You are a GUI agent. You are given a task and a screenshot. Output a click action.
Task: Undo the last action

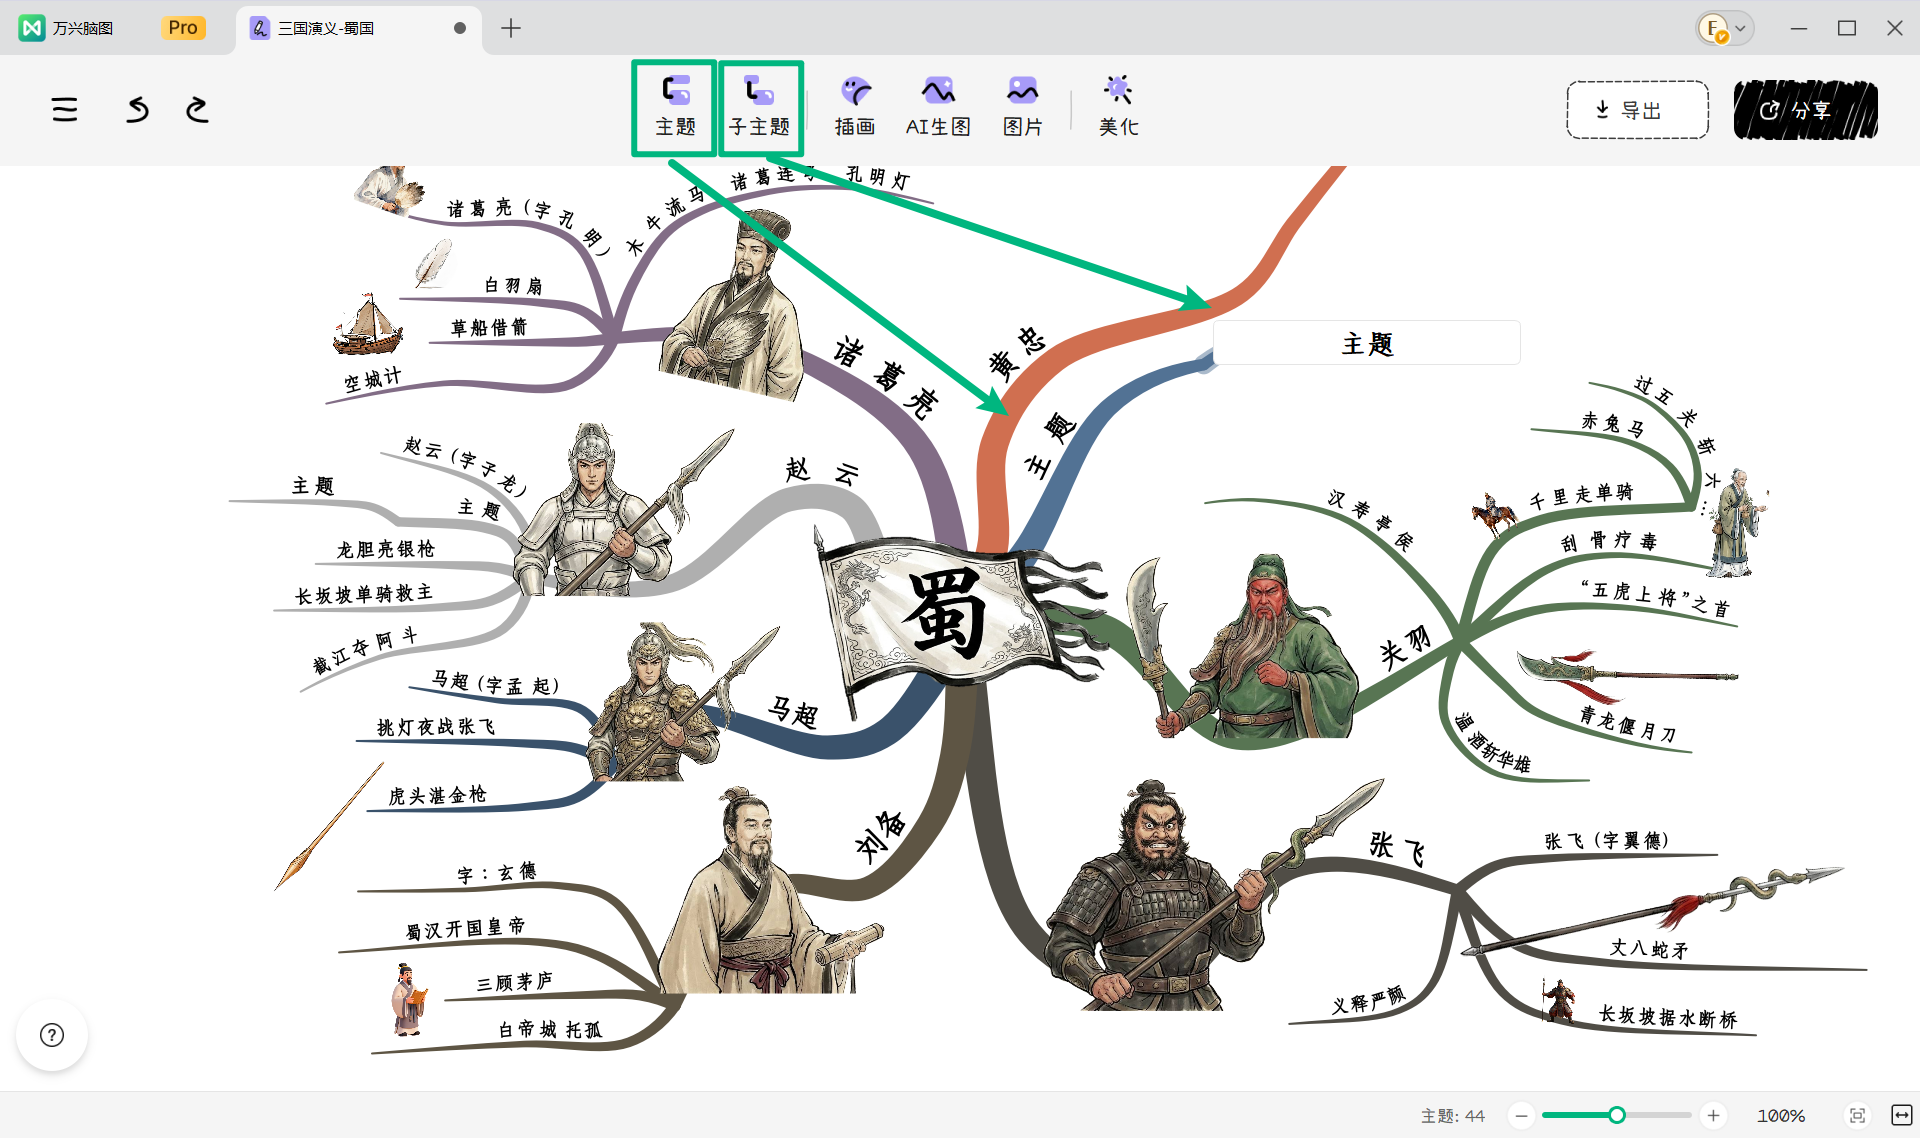click(x=137, y=109)
